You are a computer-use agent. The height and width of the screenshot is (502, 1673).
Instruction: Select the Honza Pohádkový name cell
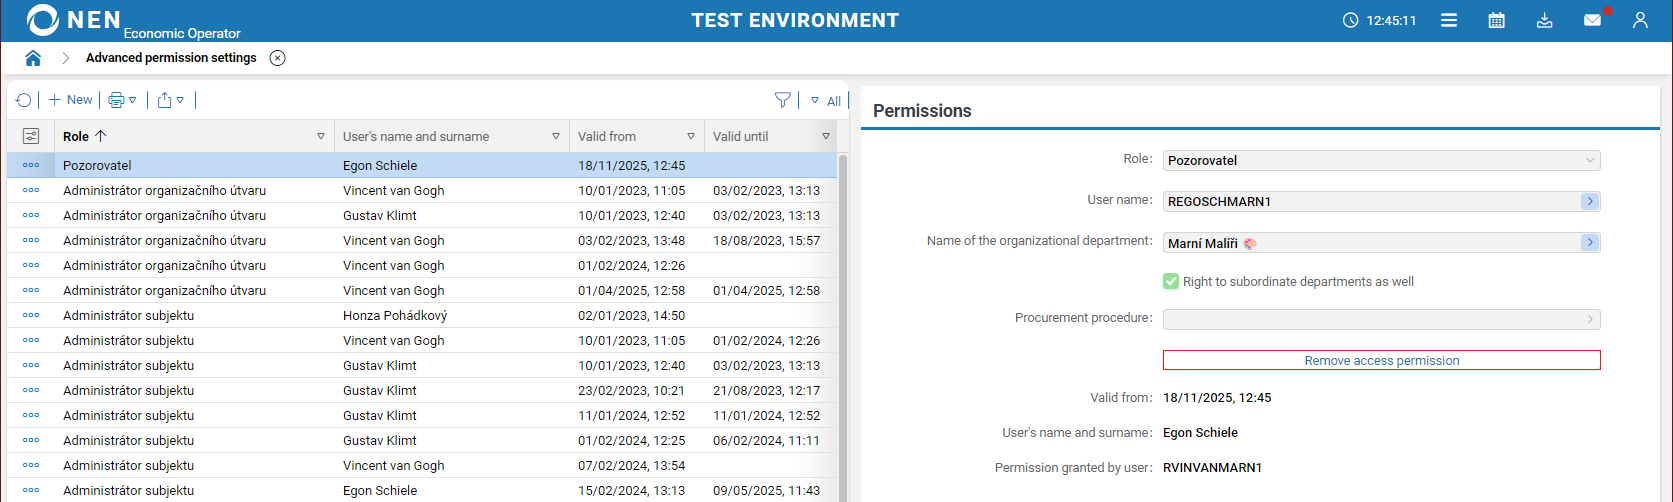[395, 315]
